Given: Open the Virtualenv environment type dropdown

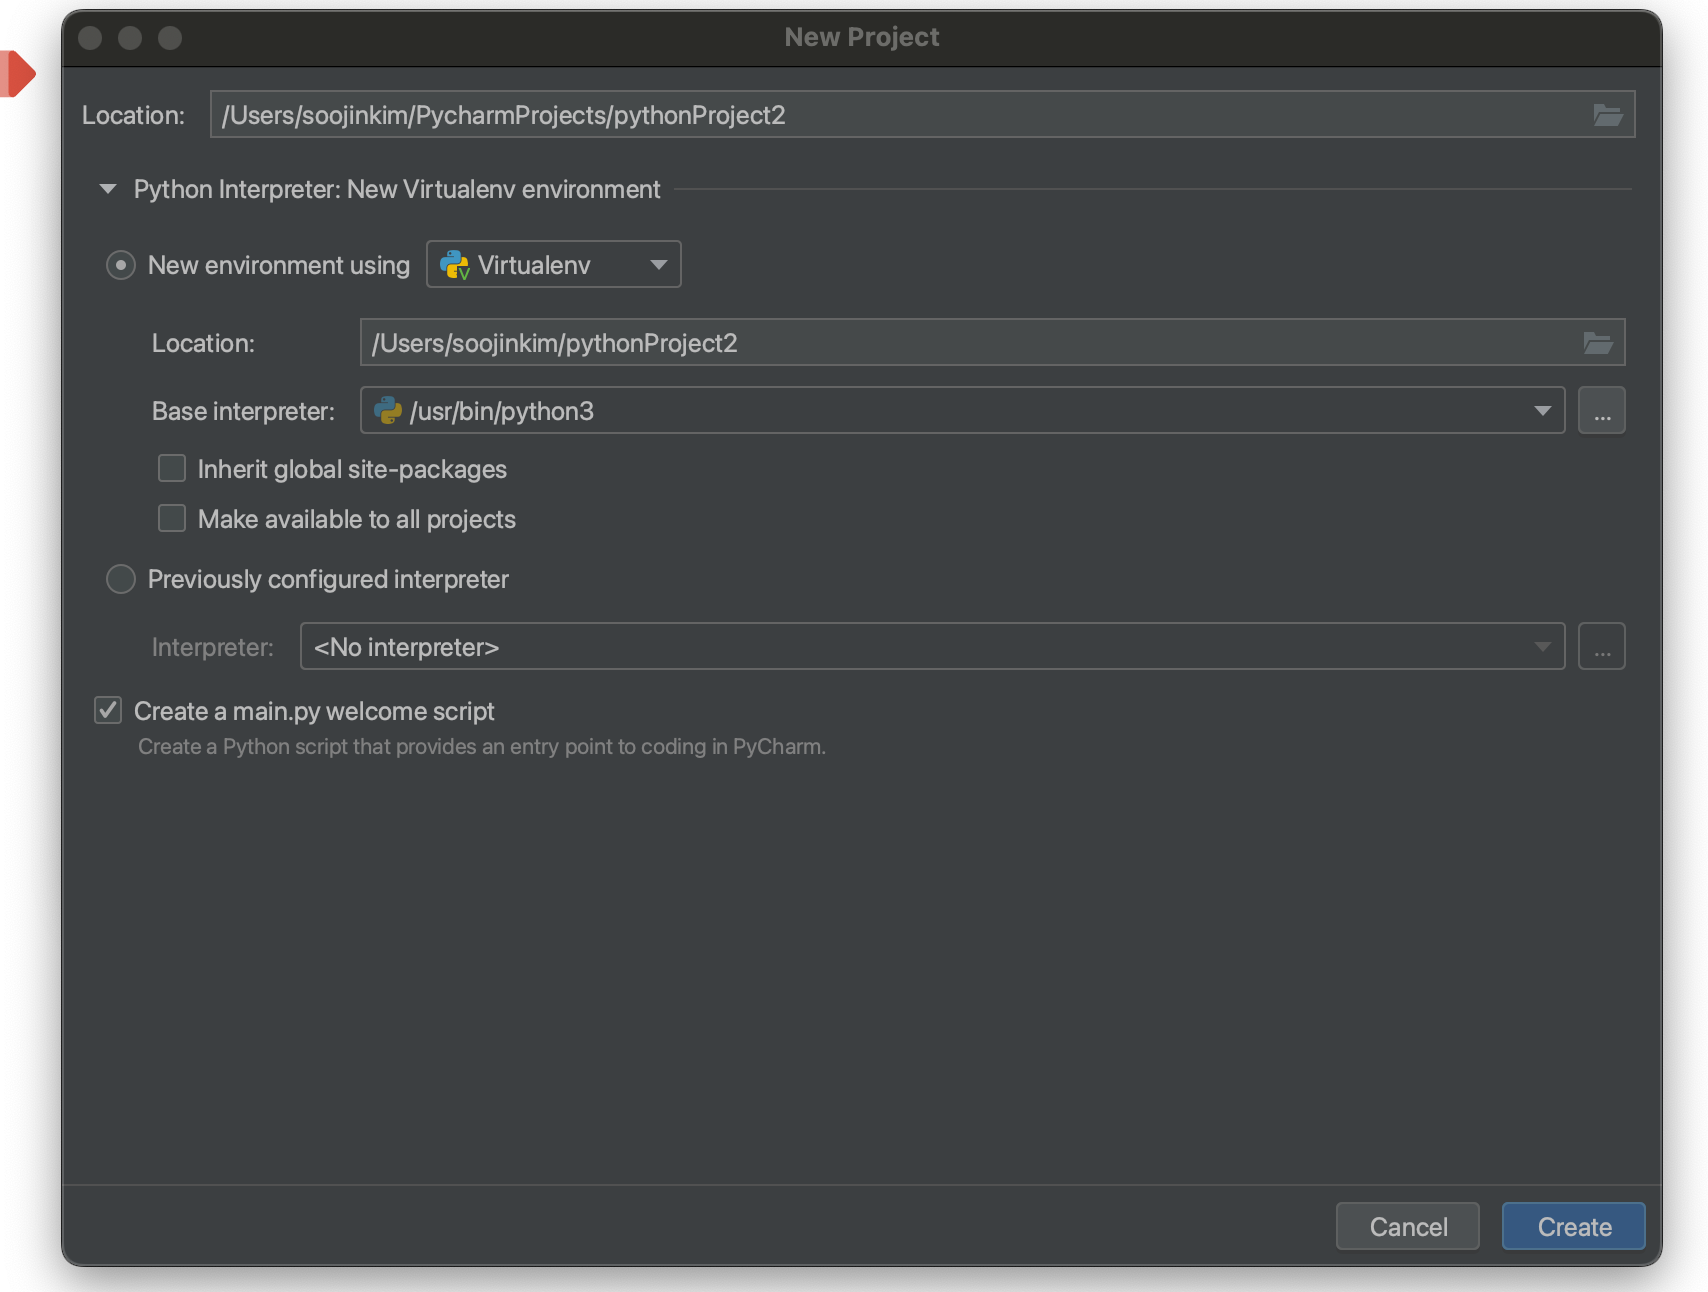Looking at the screenshot, I should click(554, 265).
